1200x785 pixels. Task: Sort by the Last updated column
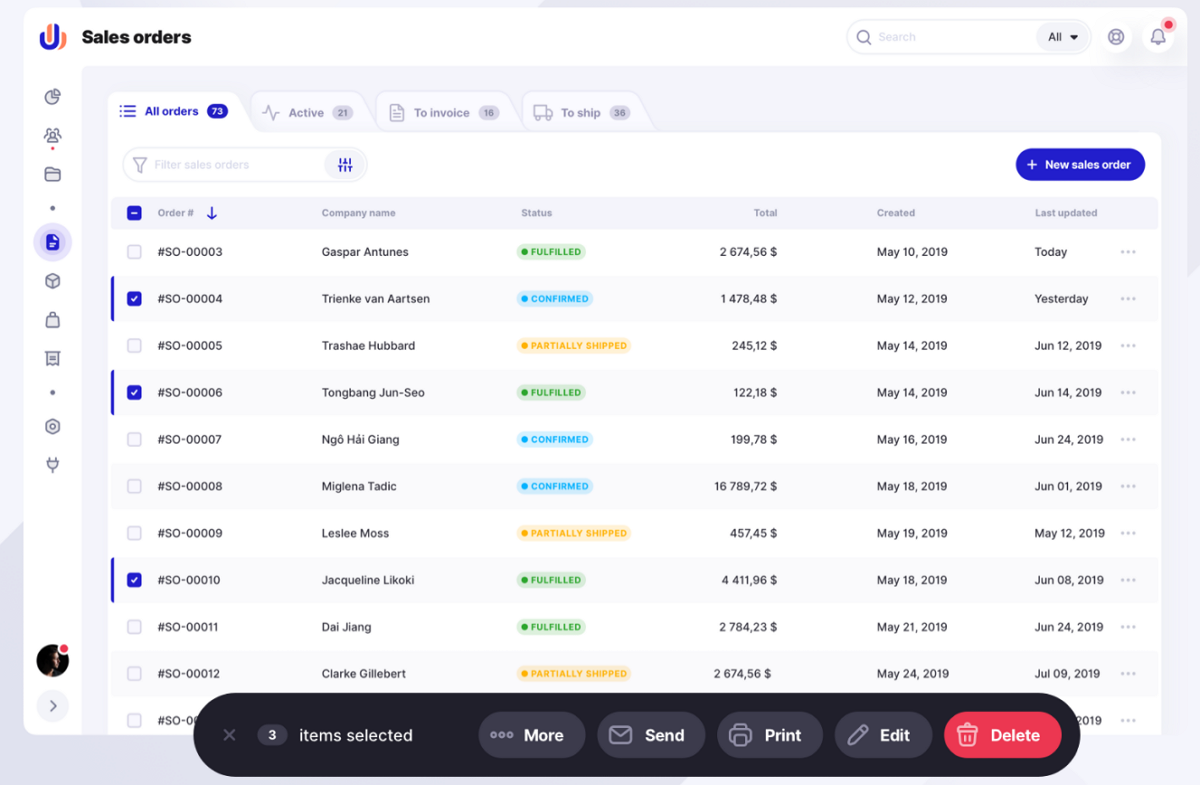pos(1066,213)
